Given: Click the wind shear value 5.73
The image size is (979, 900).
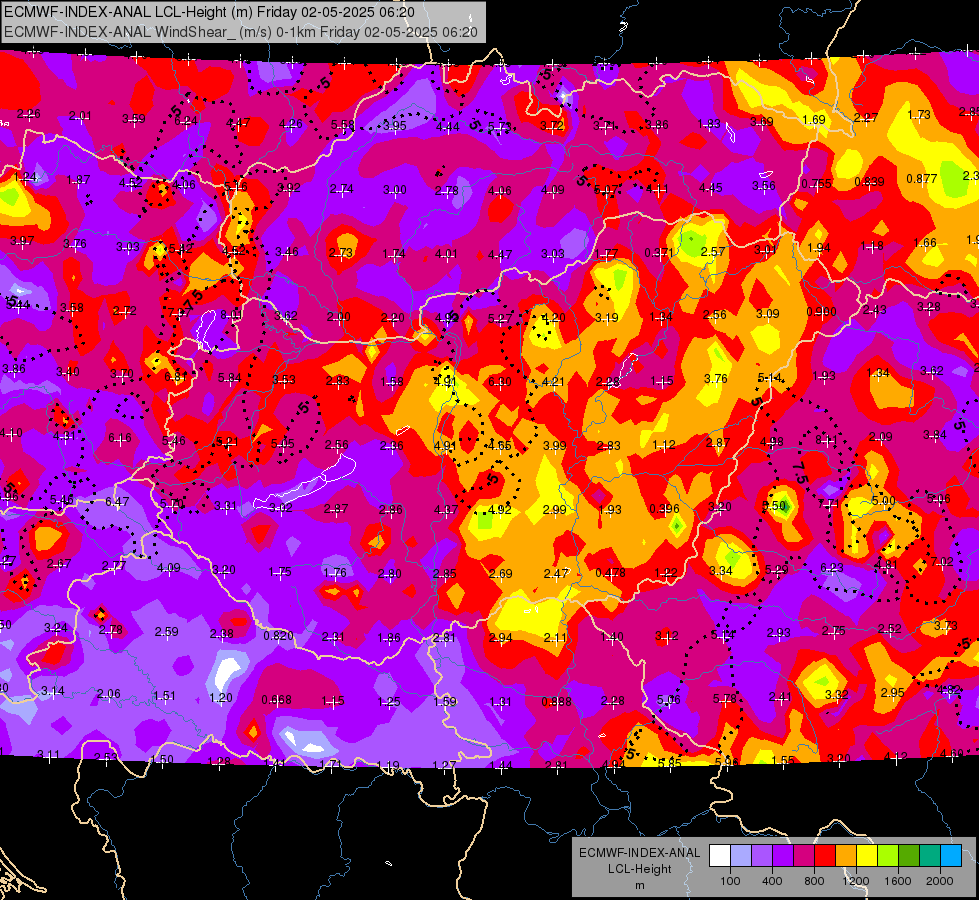Looking at the screenshot, I should point(499,127).
